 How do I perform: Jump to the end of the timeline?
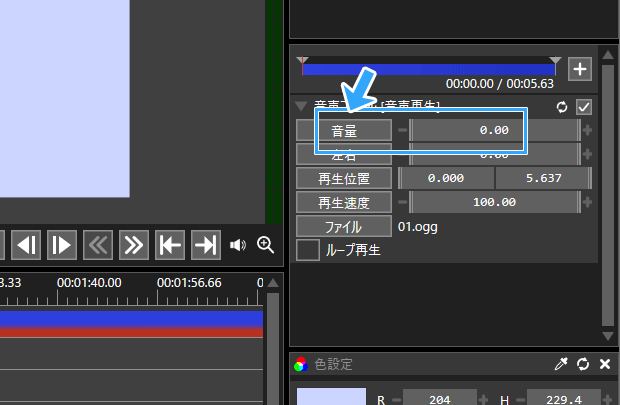click(x=206, y=245)
